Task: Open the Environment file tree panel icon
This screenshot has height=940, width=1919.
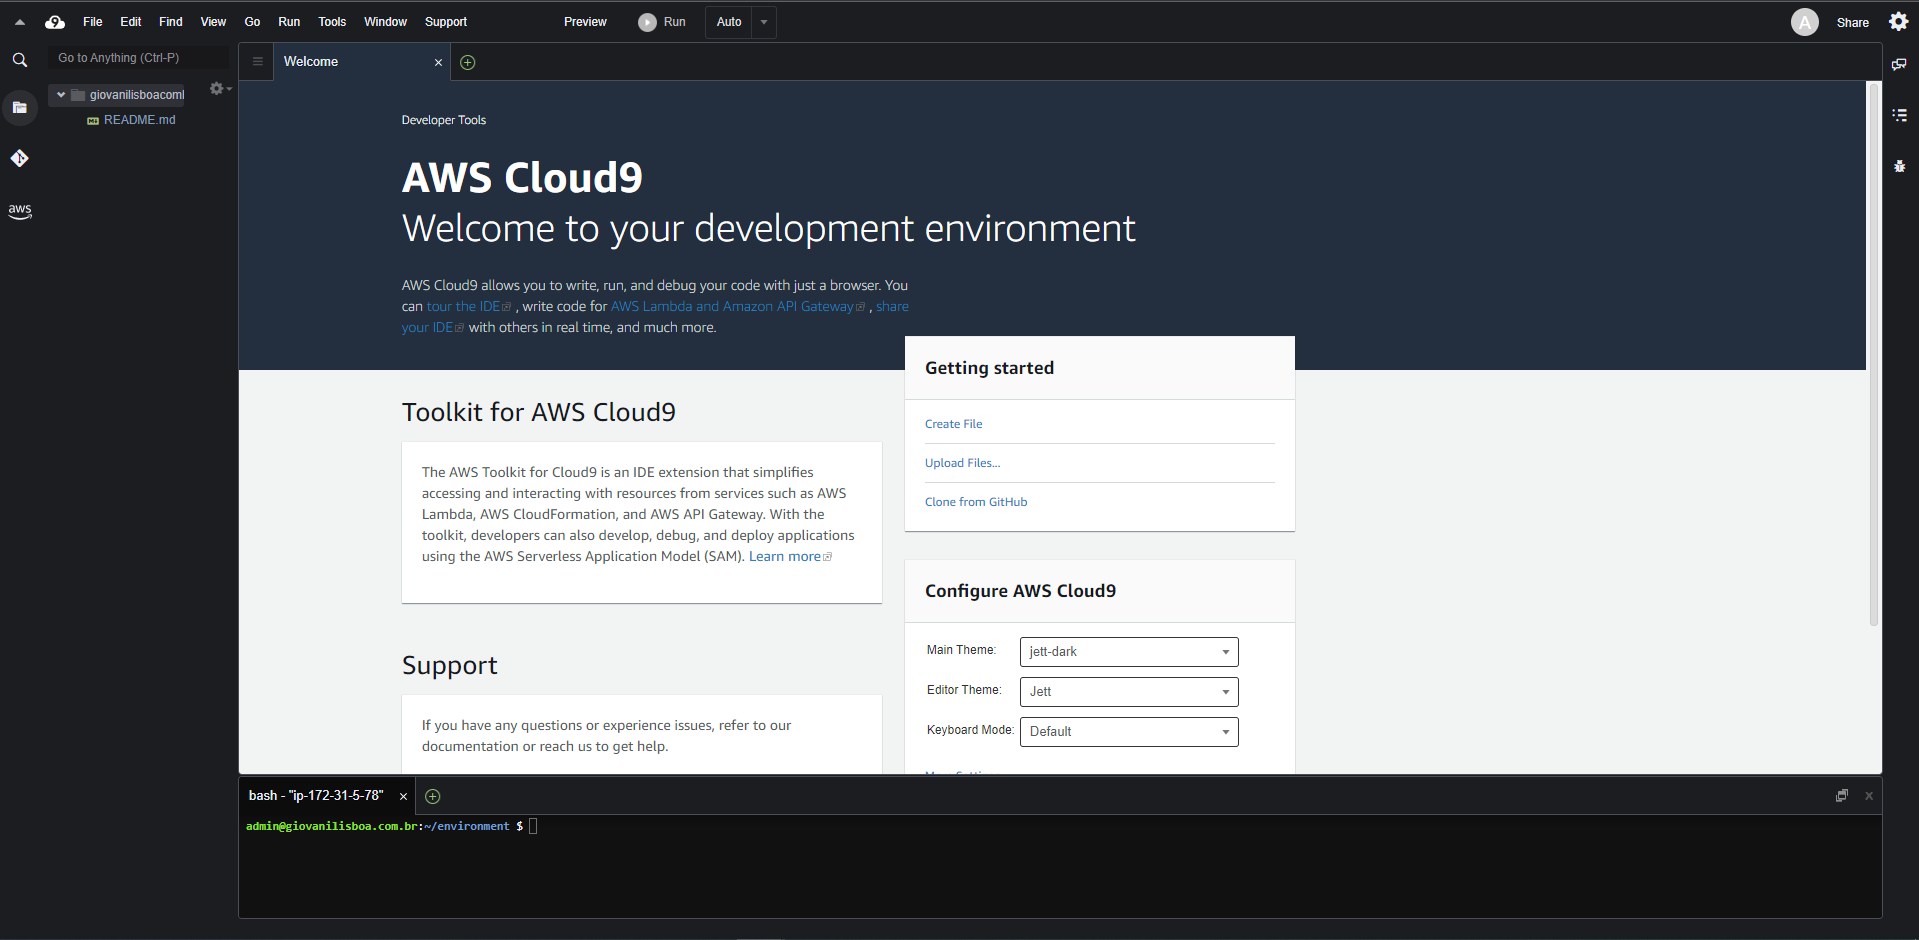Action: (x=19, y=107)
